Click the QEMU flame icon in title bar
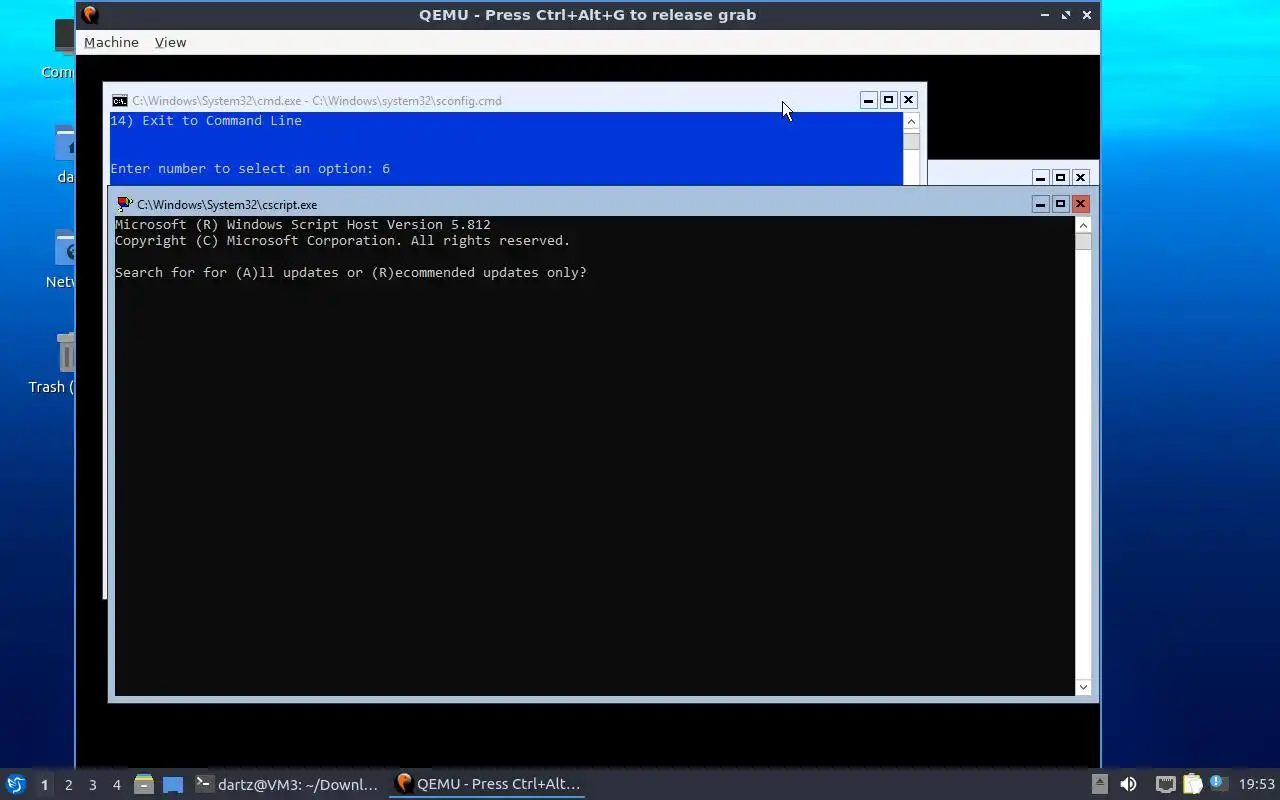This screenshot has width=1280, height=800. click(90, 15)
